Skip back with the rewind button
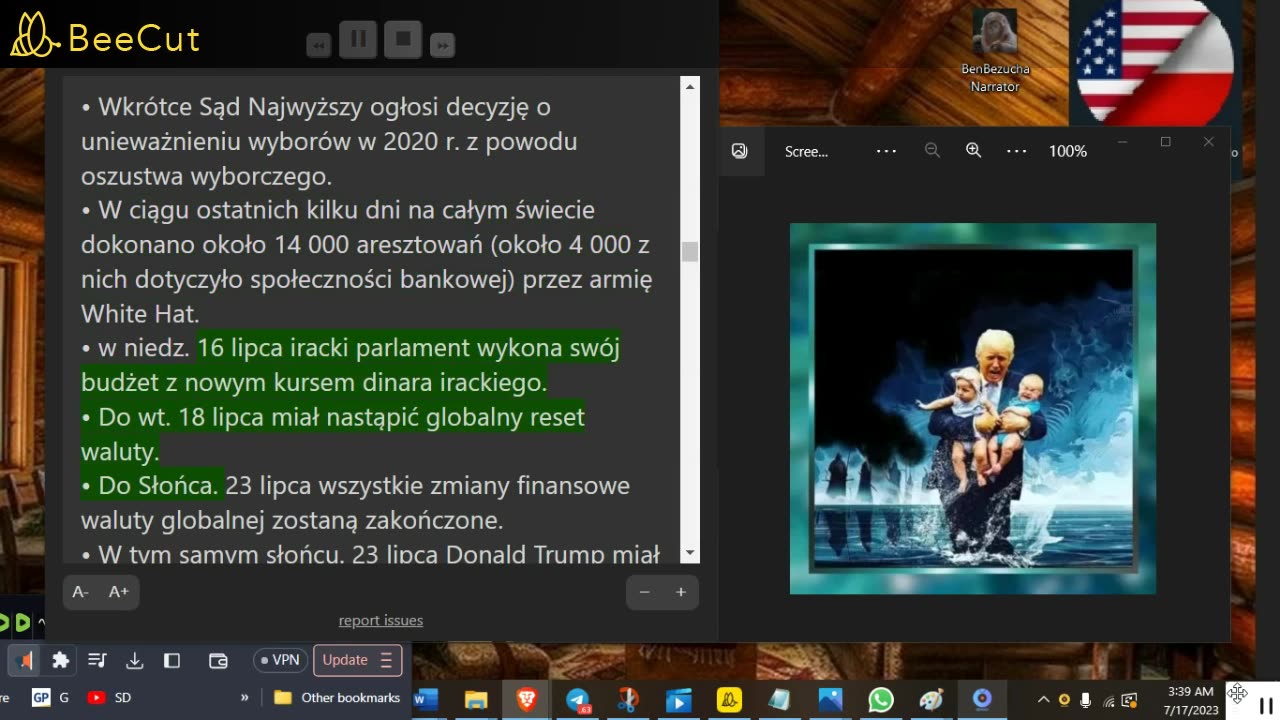The height and width of the screenshot is (720, 1280). pyautogui.click(x=319, y=45)
